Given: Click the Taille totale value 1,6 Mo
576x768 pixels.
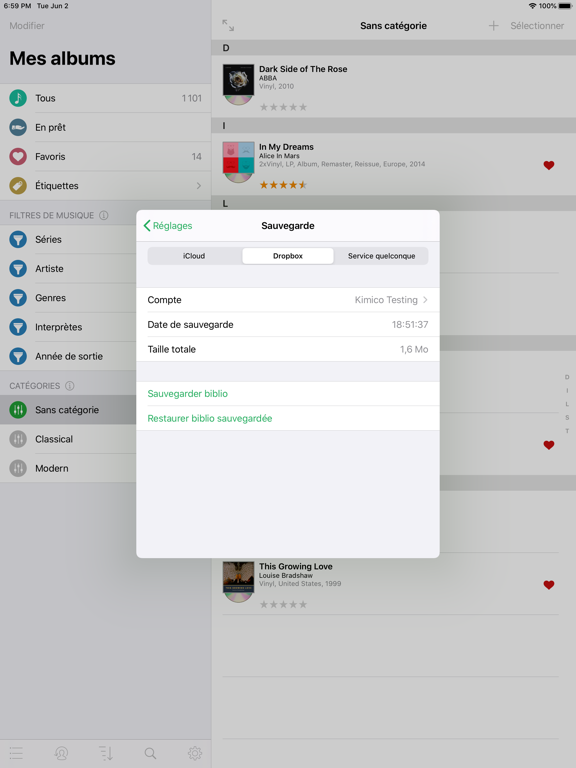Looking at the screenshot, I should point(414,349).
